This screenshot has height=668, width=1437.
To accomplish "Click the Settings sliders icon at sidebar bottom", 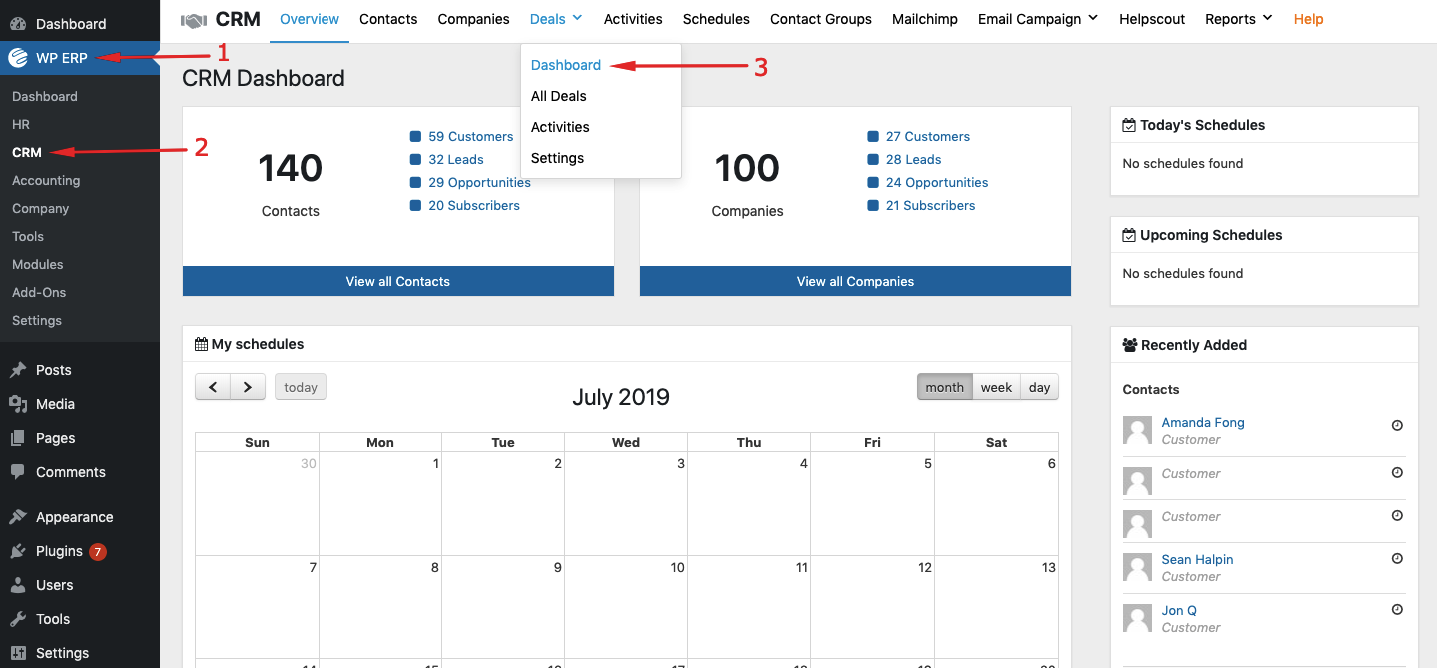I will pos(18,653).
